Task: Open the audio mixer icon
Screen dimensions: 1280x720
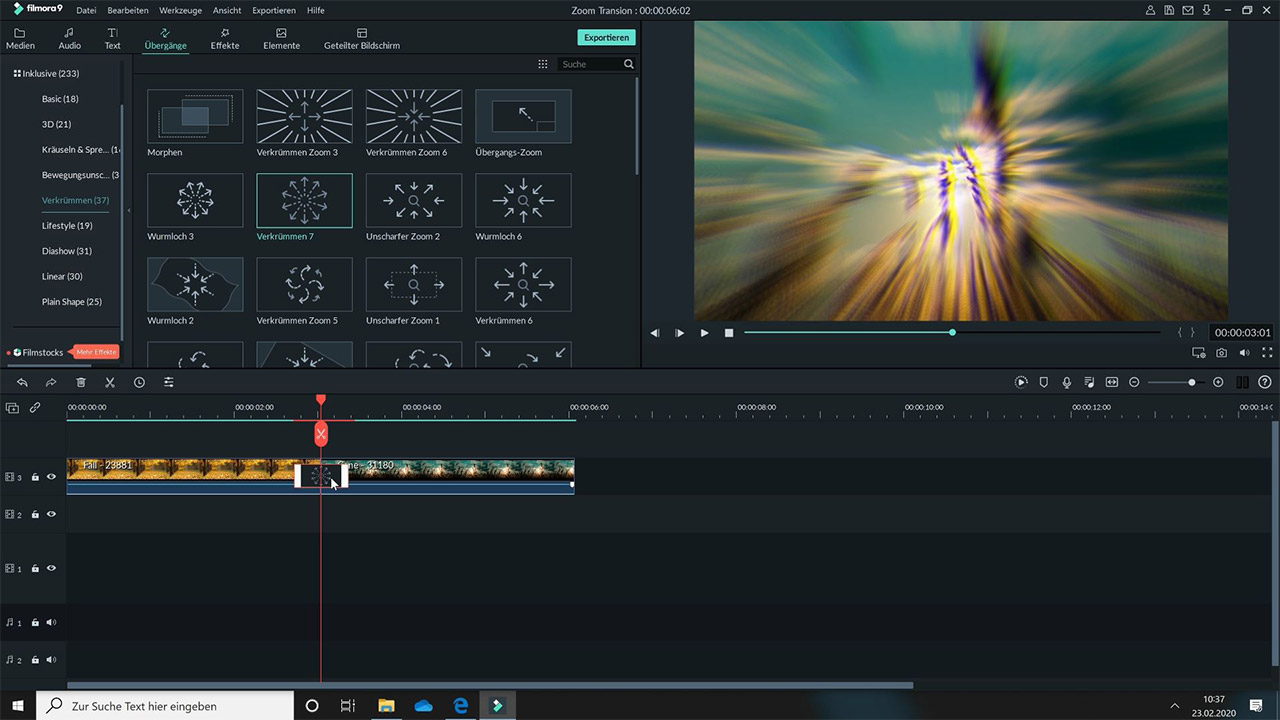Action: pyautogui.click(x=1089, y=382)
